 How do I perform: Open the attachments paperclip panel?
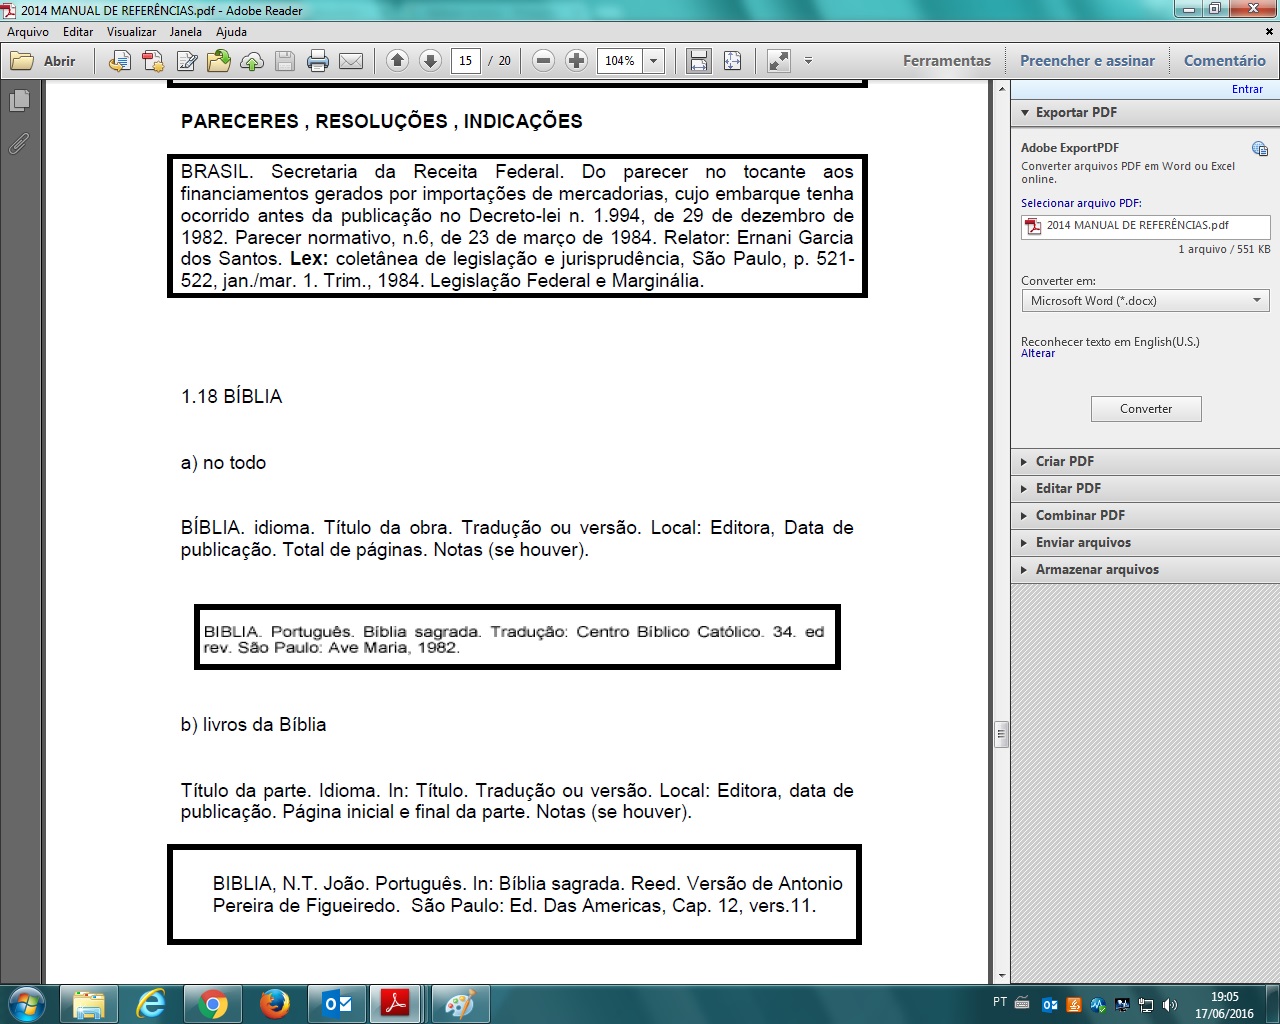click(x=19, y=144)
